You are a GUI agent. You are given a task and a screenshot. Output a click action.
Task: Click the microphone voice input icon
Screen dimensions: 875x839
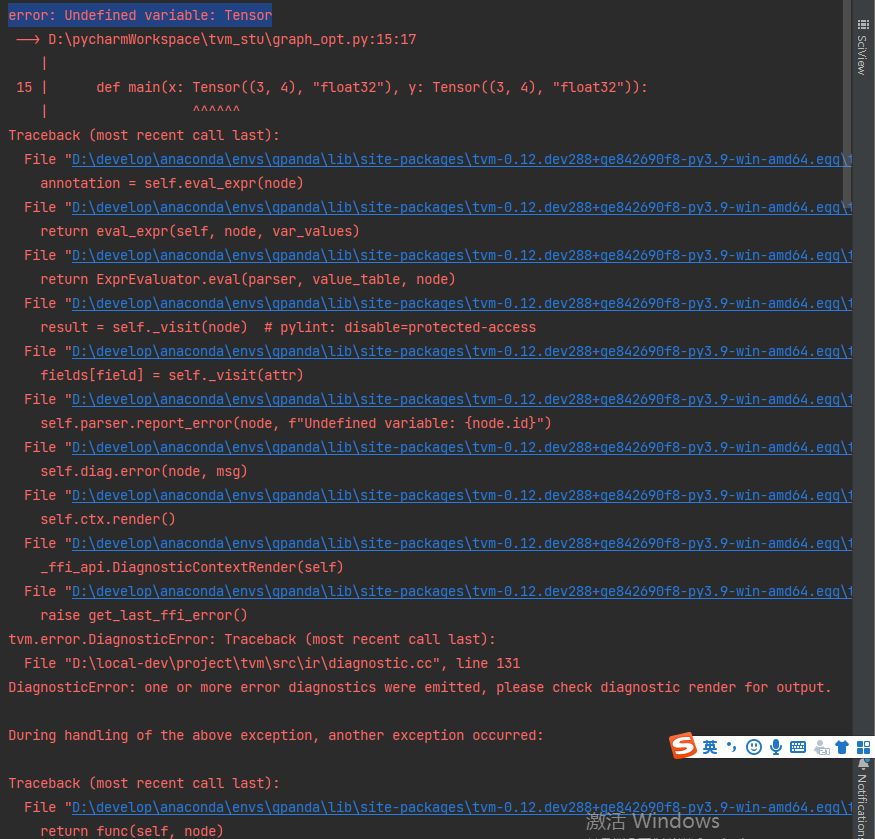point(776,747)
